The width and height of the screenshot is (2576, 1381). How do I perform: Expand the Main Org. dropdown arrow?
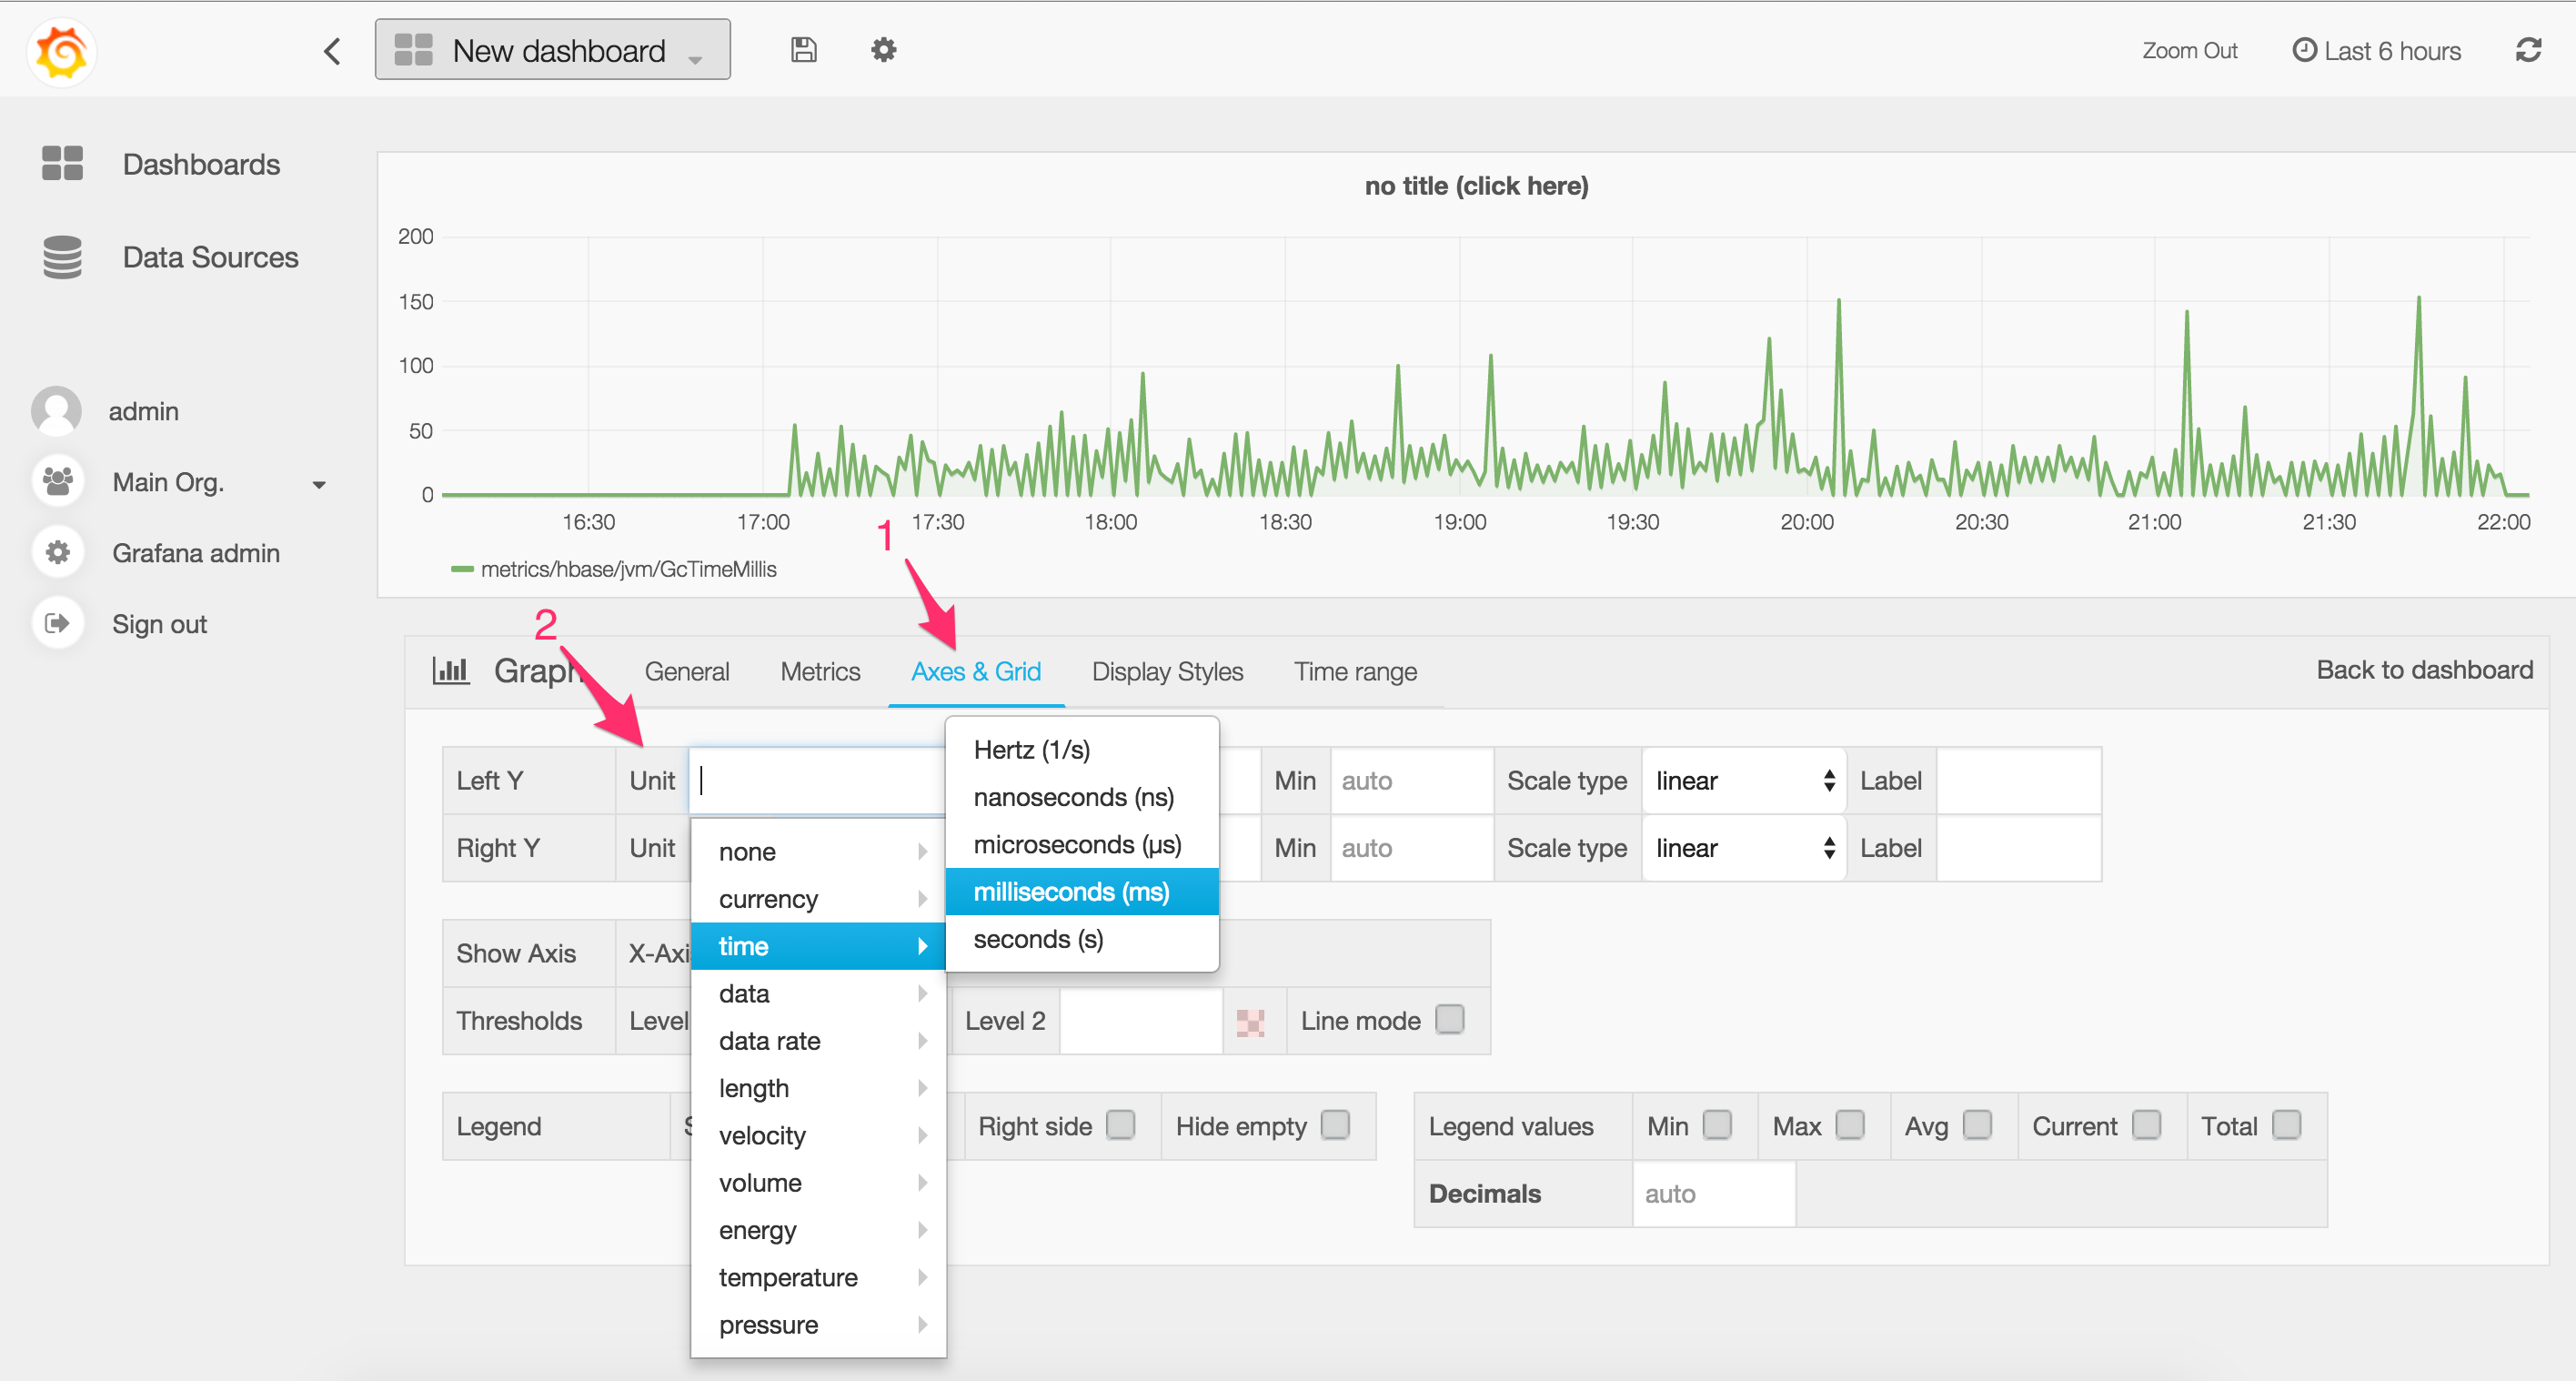click(x=319, y=484)
